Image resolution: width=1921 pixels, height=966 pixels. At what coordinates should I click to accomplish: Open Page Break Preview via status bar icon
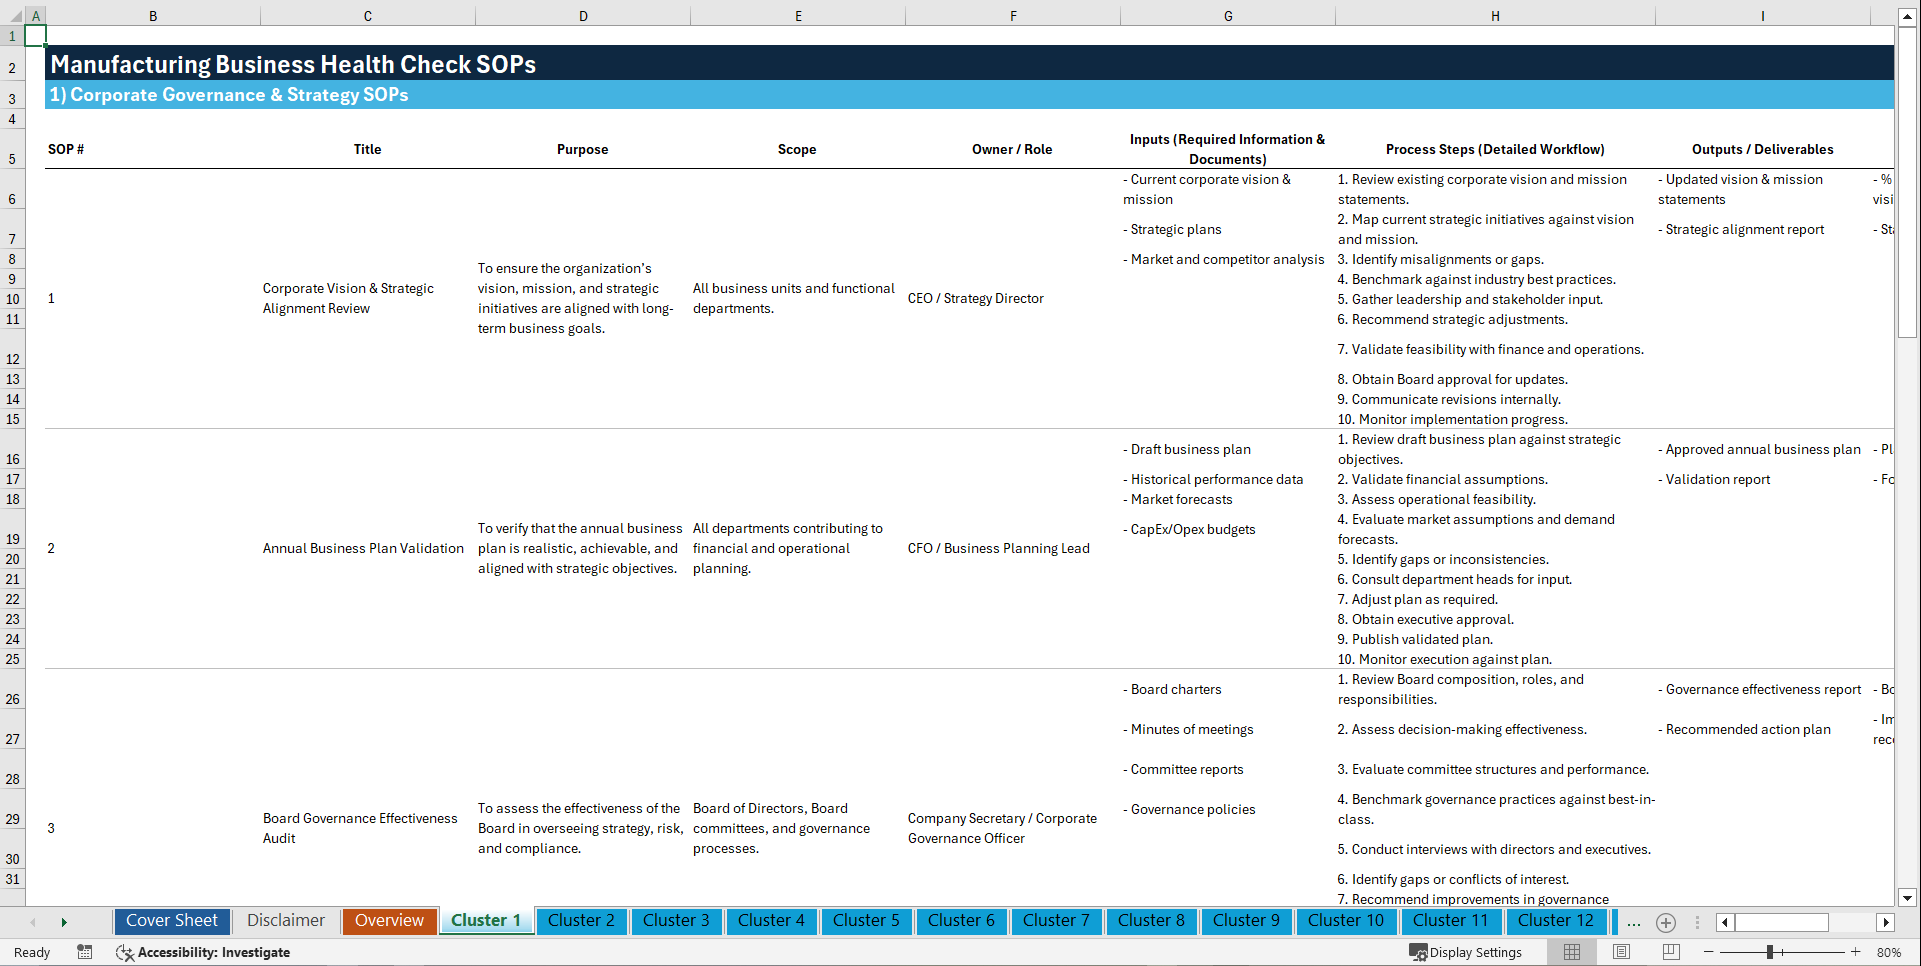coord(1670,952)
